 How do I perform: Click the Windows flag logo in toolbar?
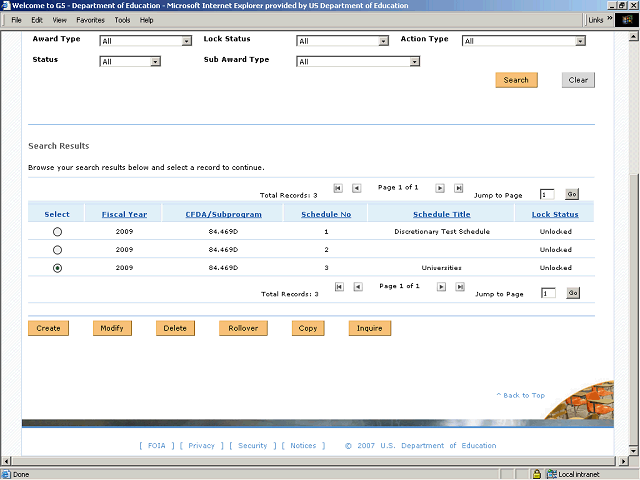(627, 20)
